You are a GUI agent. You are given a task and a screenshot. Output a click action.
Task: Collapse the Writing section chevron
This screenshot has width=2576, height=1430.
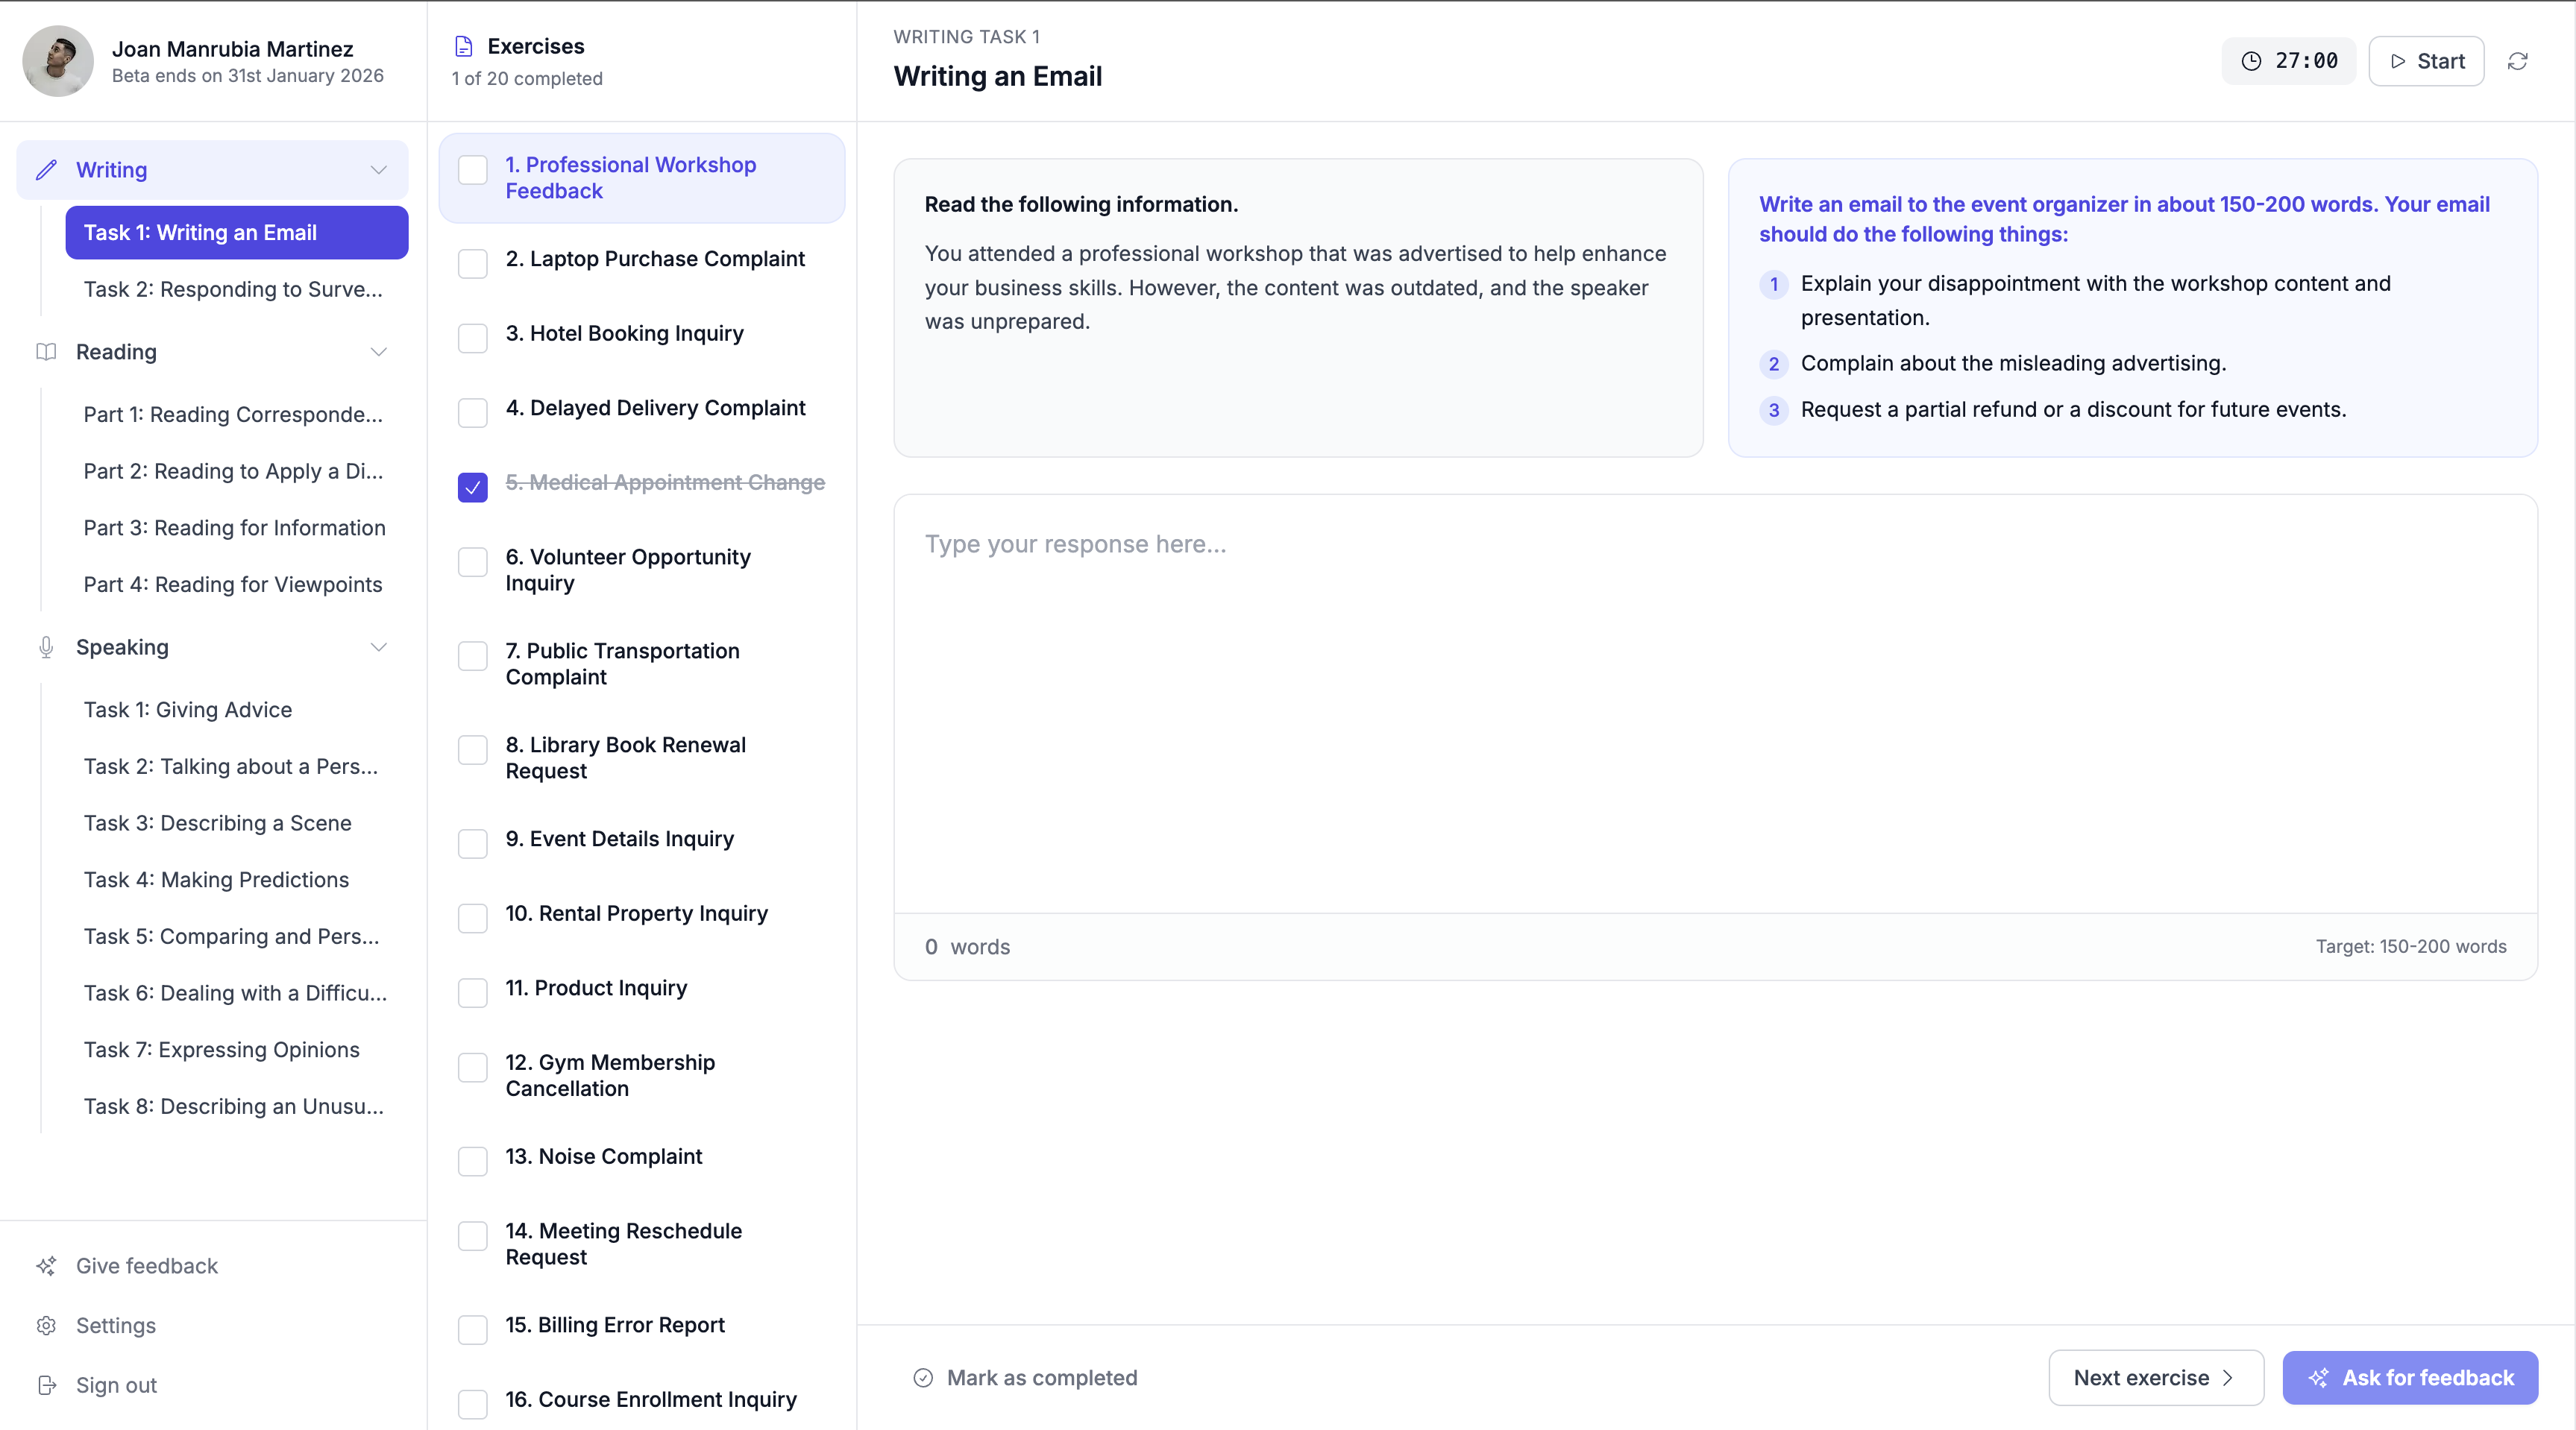pyautogui.click(x=378, y=170)
